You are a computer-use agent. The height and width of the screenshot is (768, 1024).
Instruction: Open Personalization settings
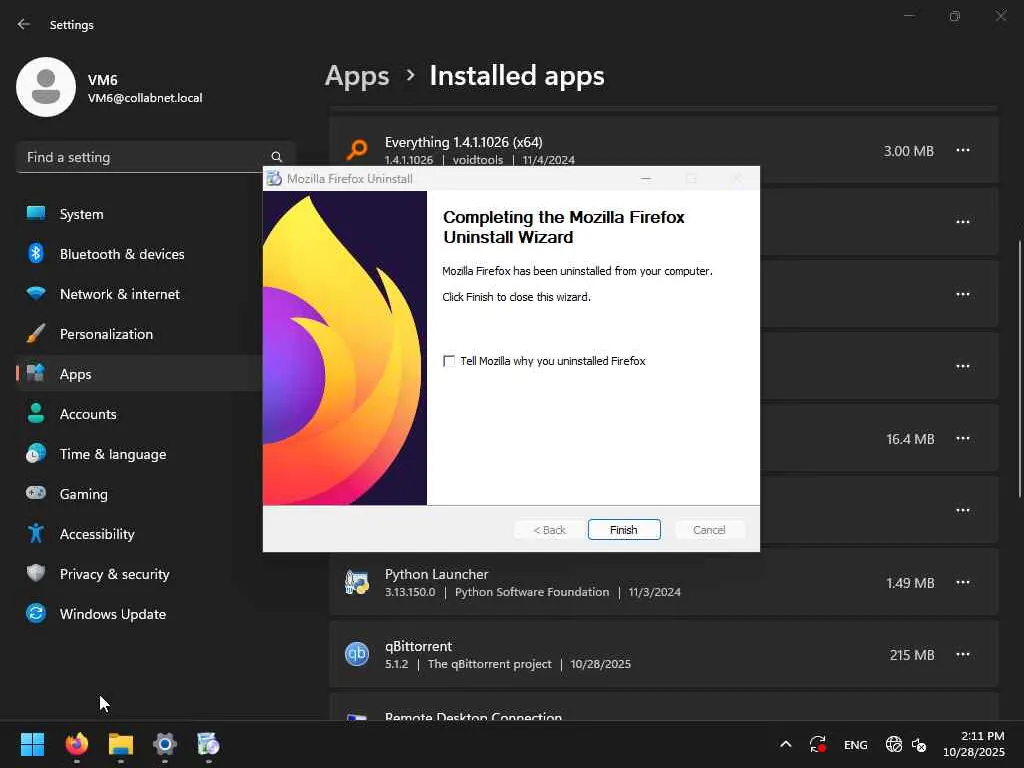pos(140,334)
